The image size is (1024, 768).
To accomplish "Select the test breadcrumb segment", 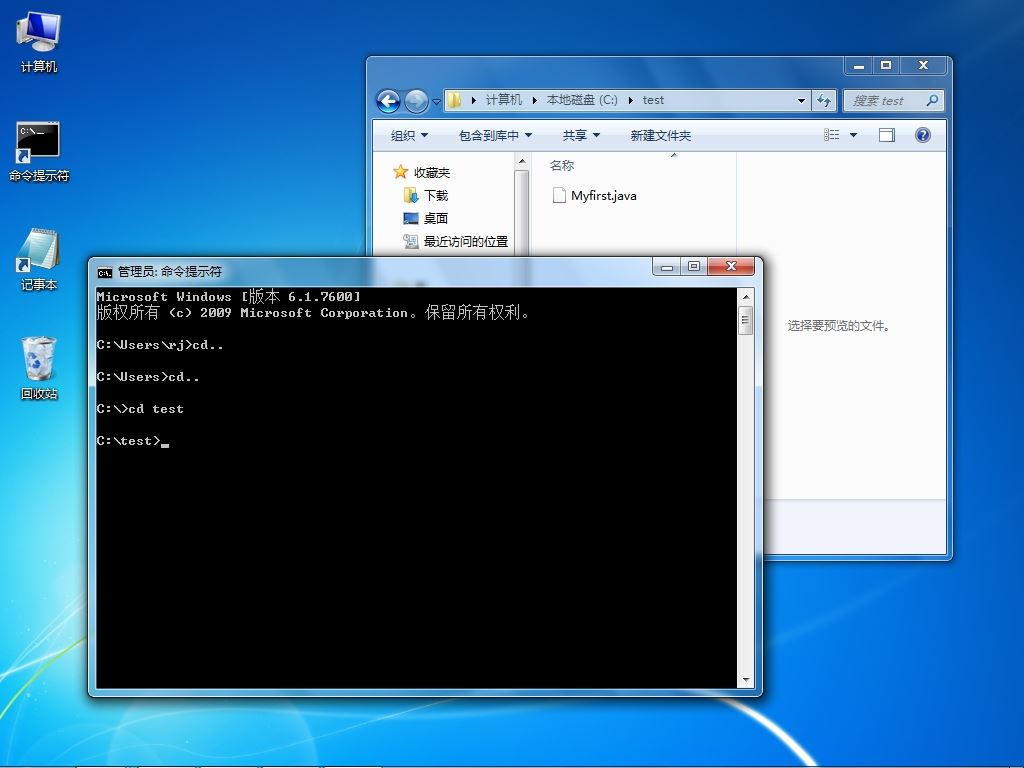I will click(x=653, y=100).
